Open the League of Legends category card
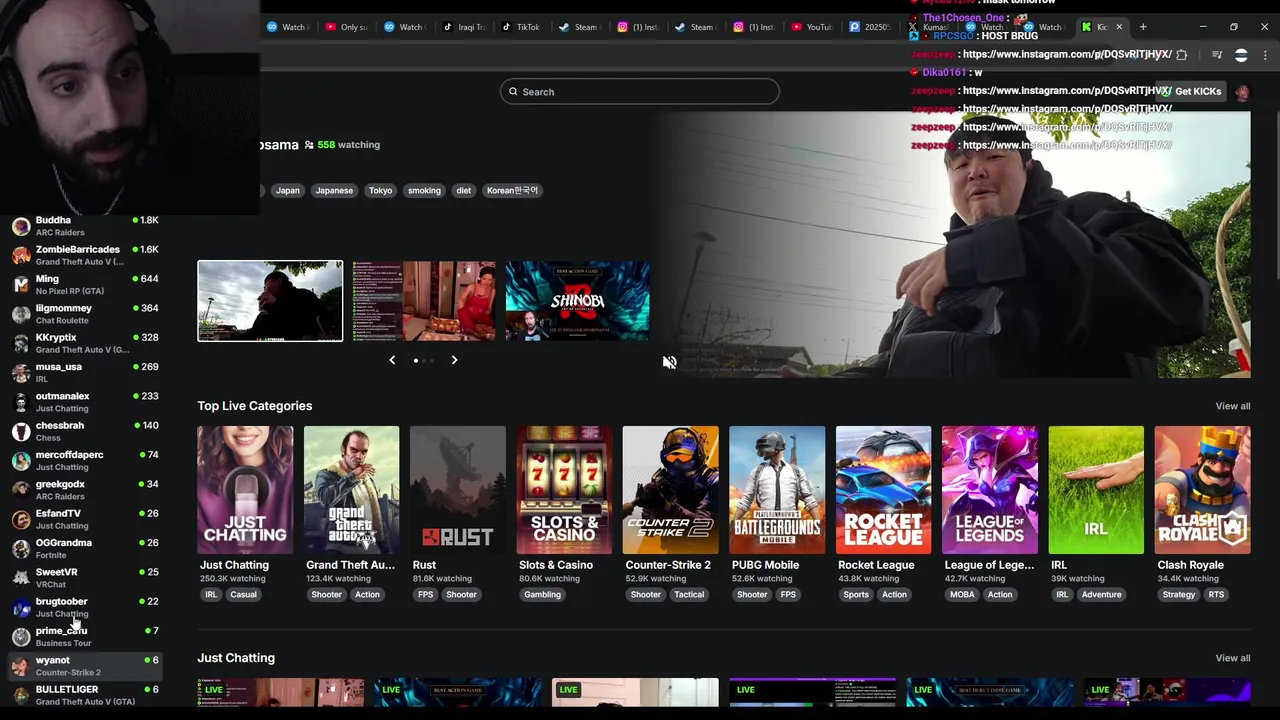 [990, 490]
